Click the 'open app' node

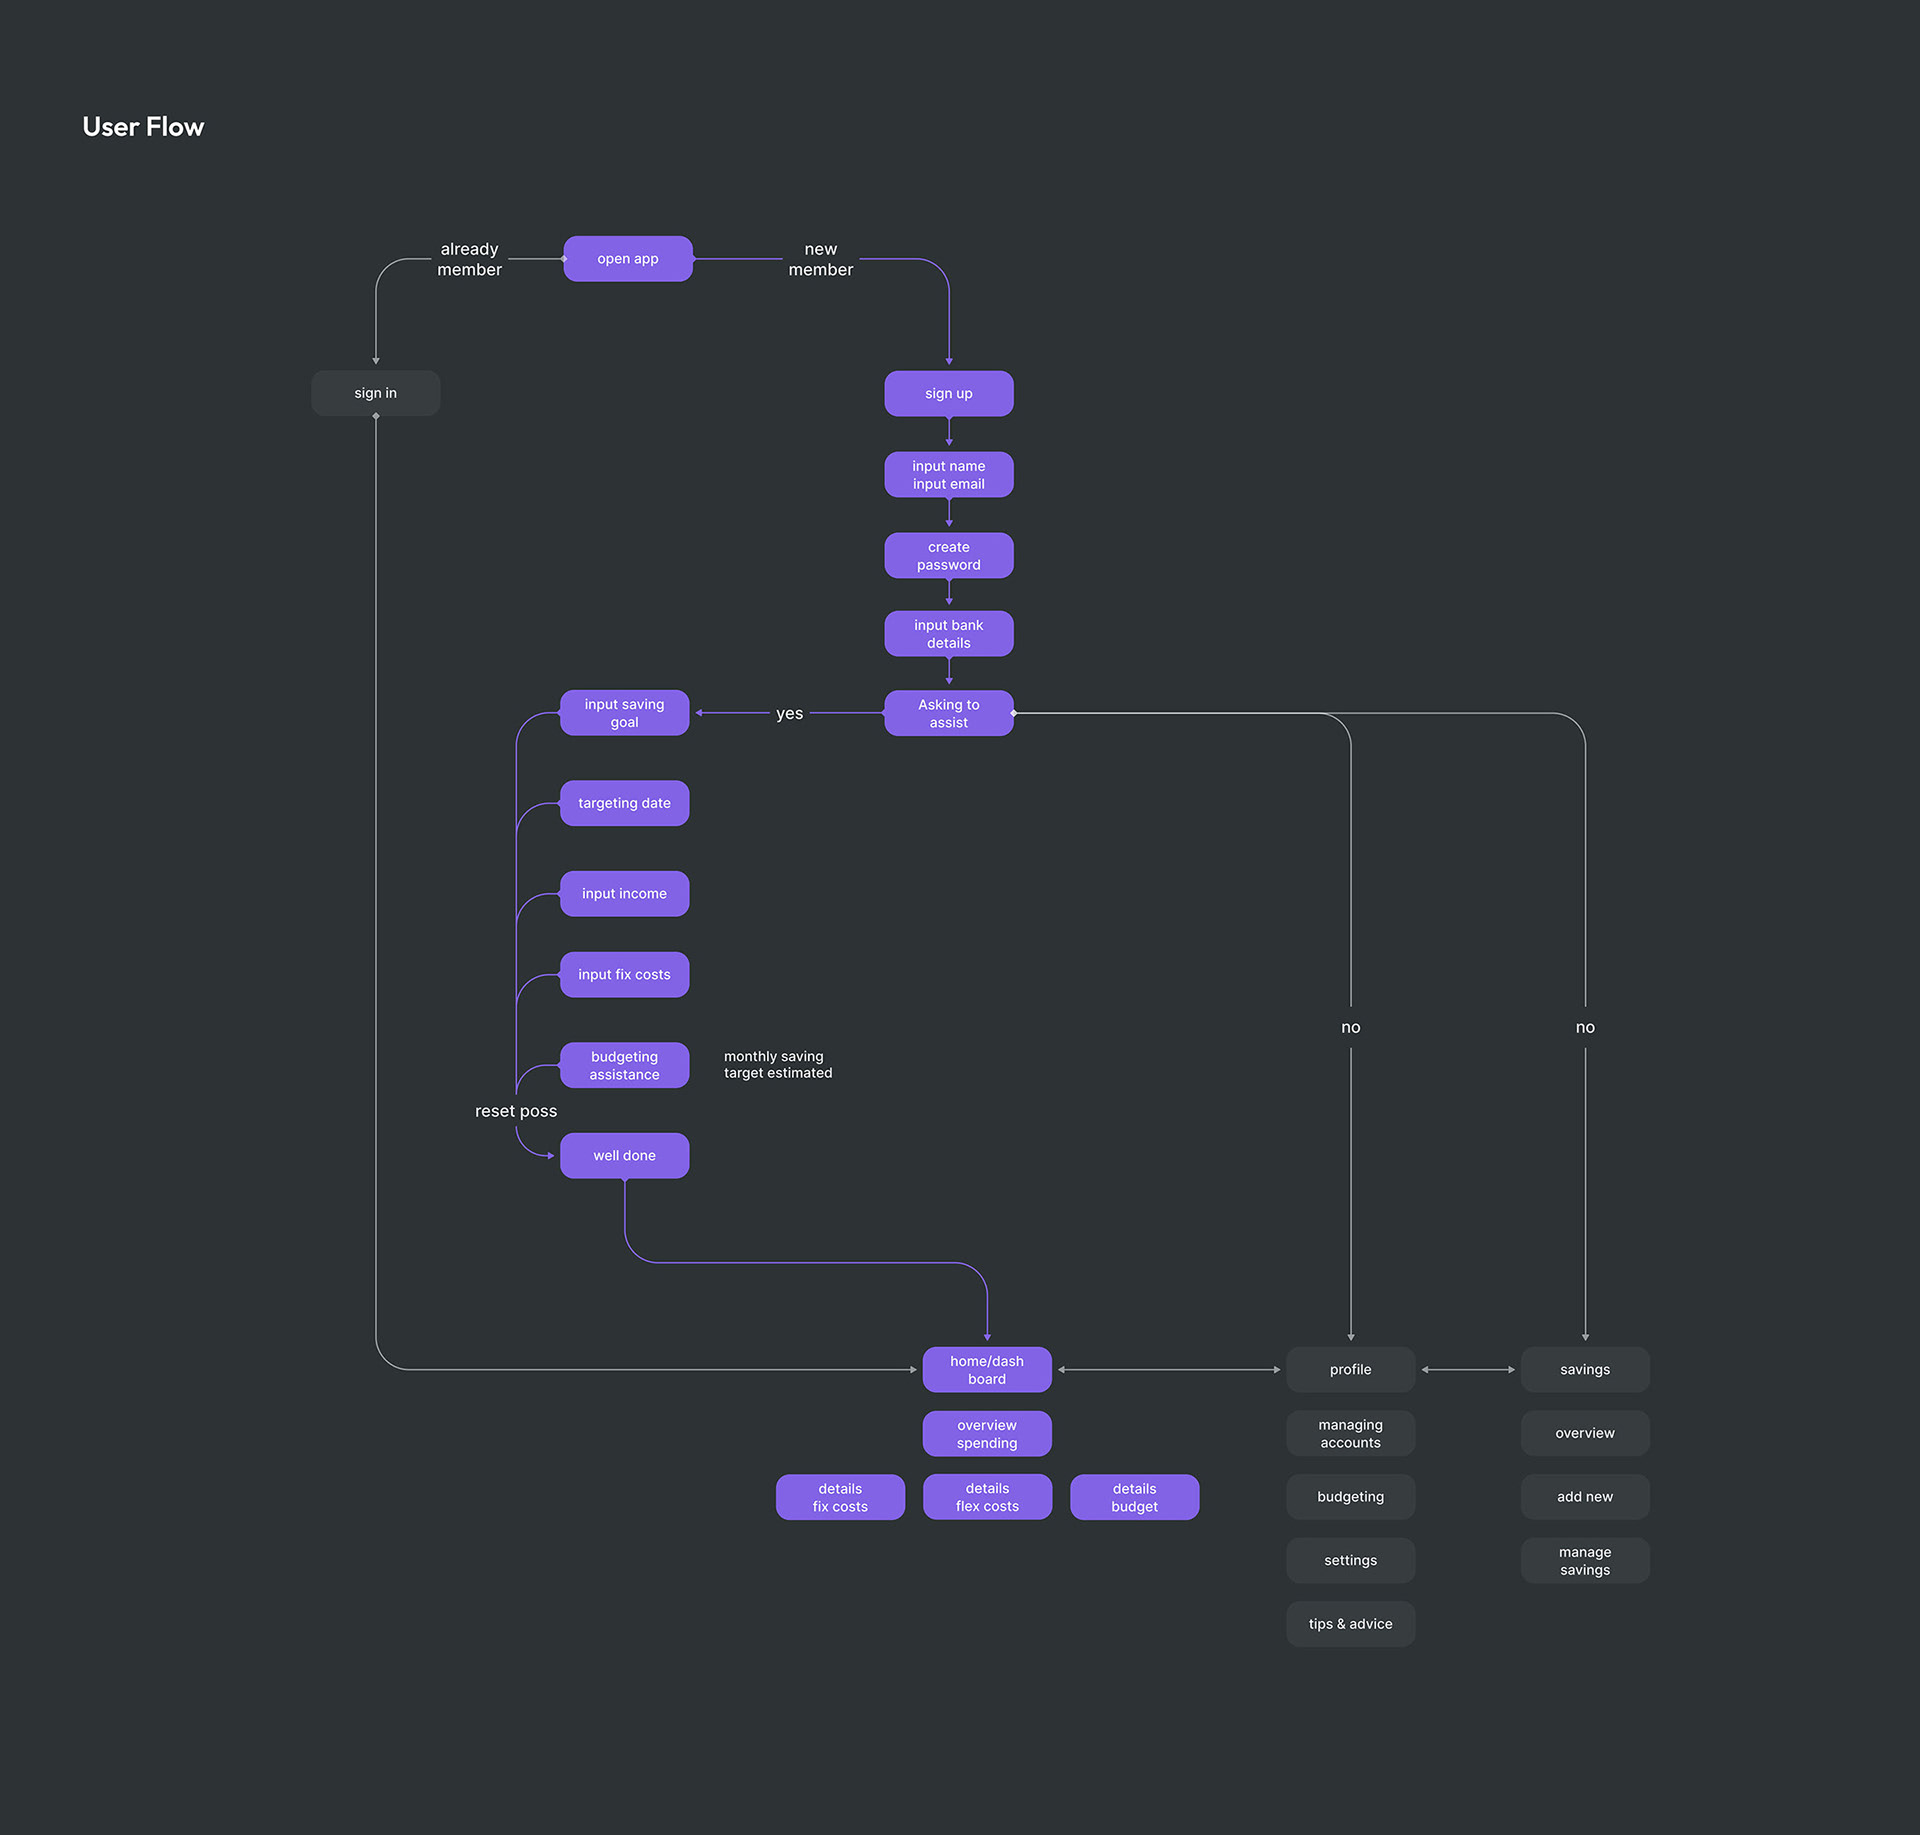click(x=627, y=259)
